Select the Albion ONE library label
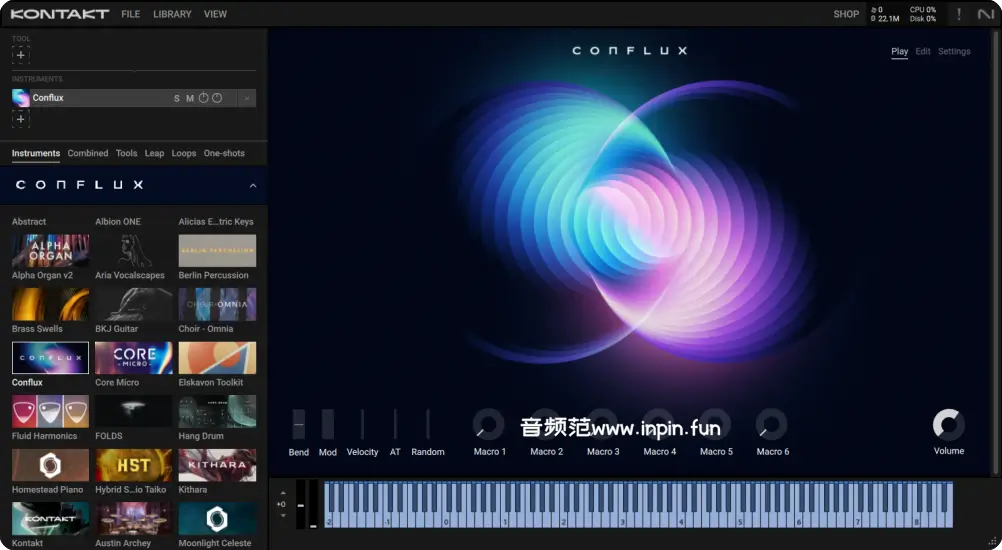1002x550 pixels. coord(118,222)
